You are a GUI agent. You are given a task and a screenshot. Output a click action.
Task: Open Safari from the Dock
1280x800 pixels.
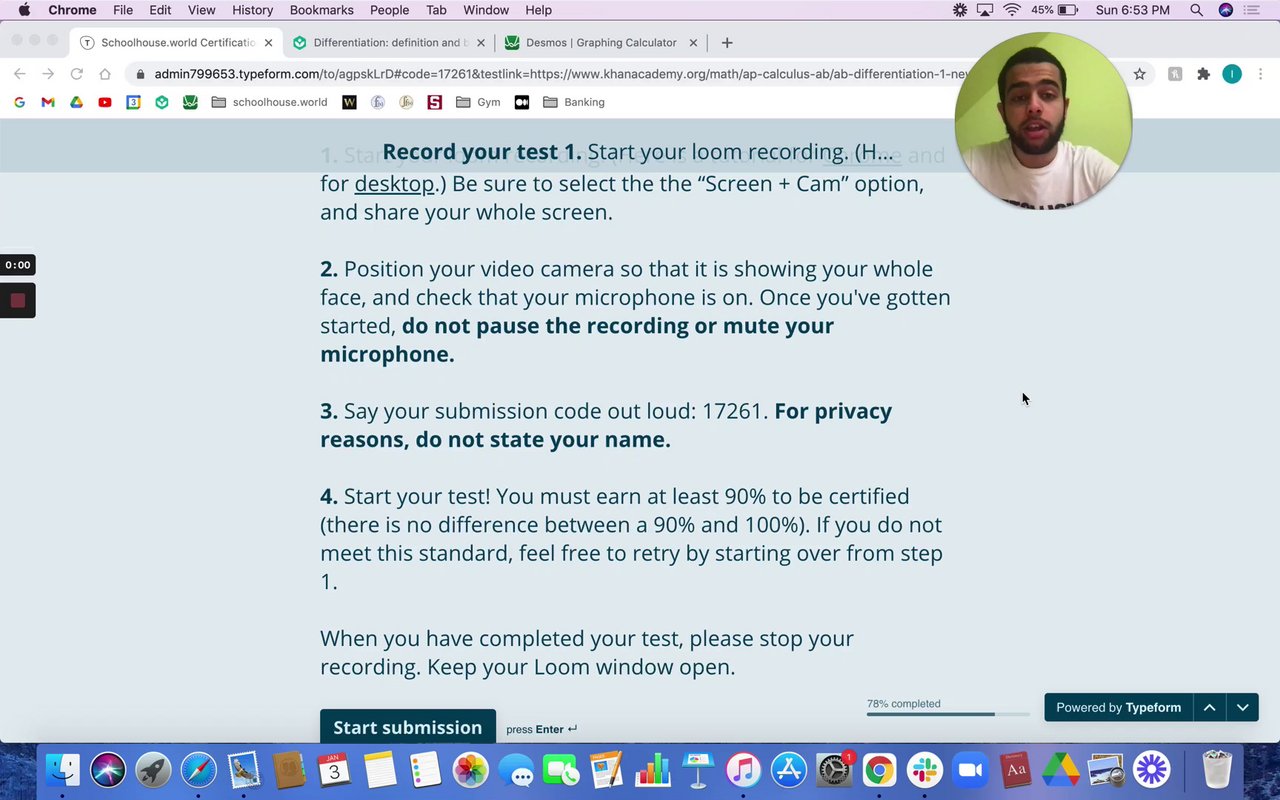click(198, 770)
